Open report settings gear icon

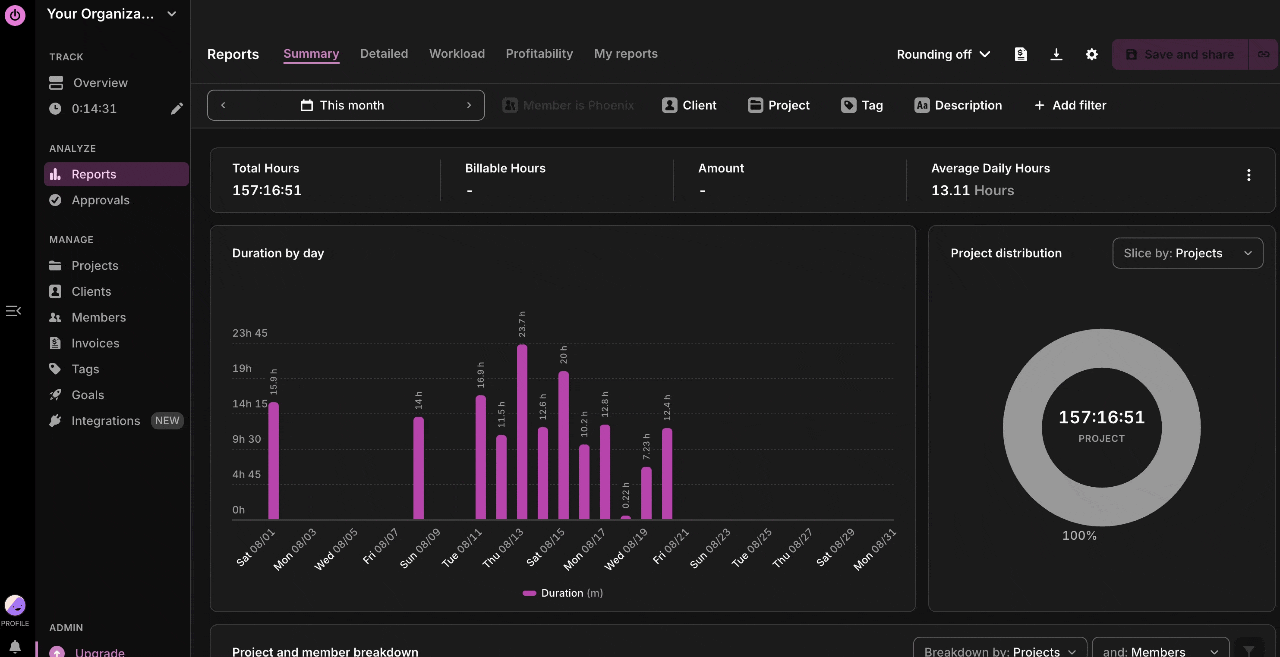coord(1092,54)
